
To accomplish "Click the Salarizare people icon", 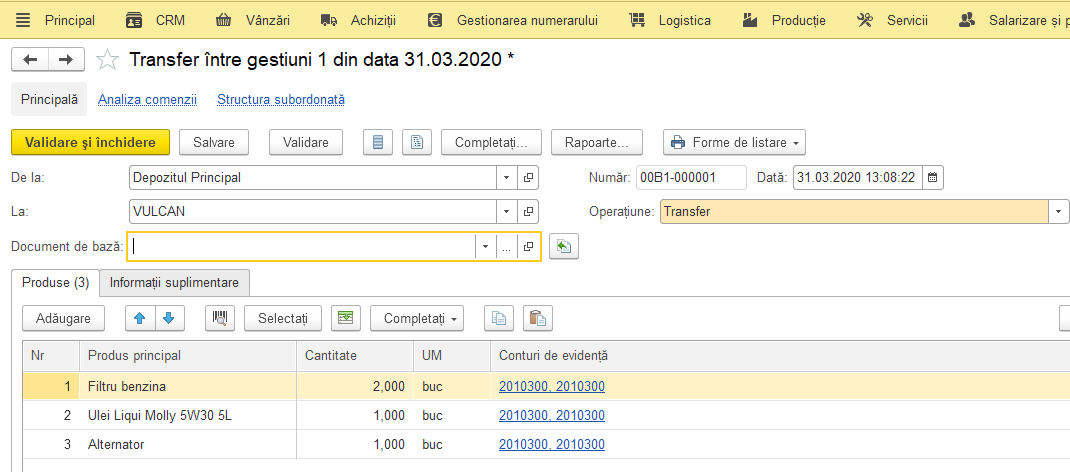I will pyautogui.click(x=967, y=20).
